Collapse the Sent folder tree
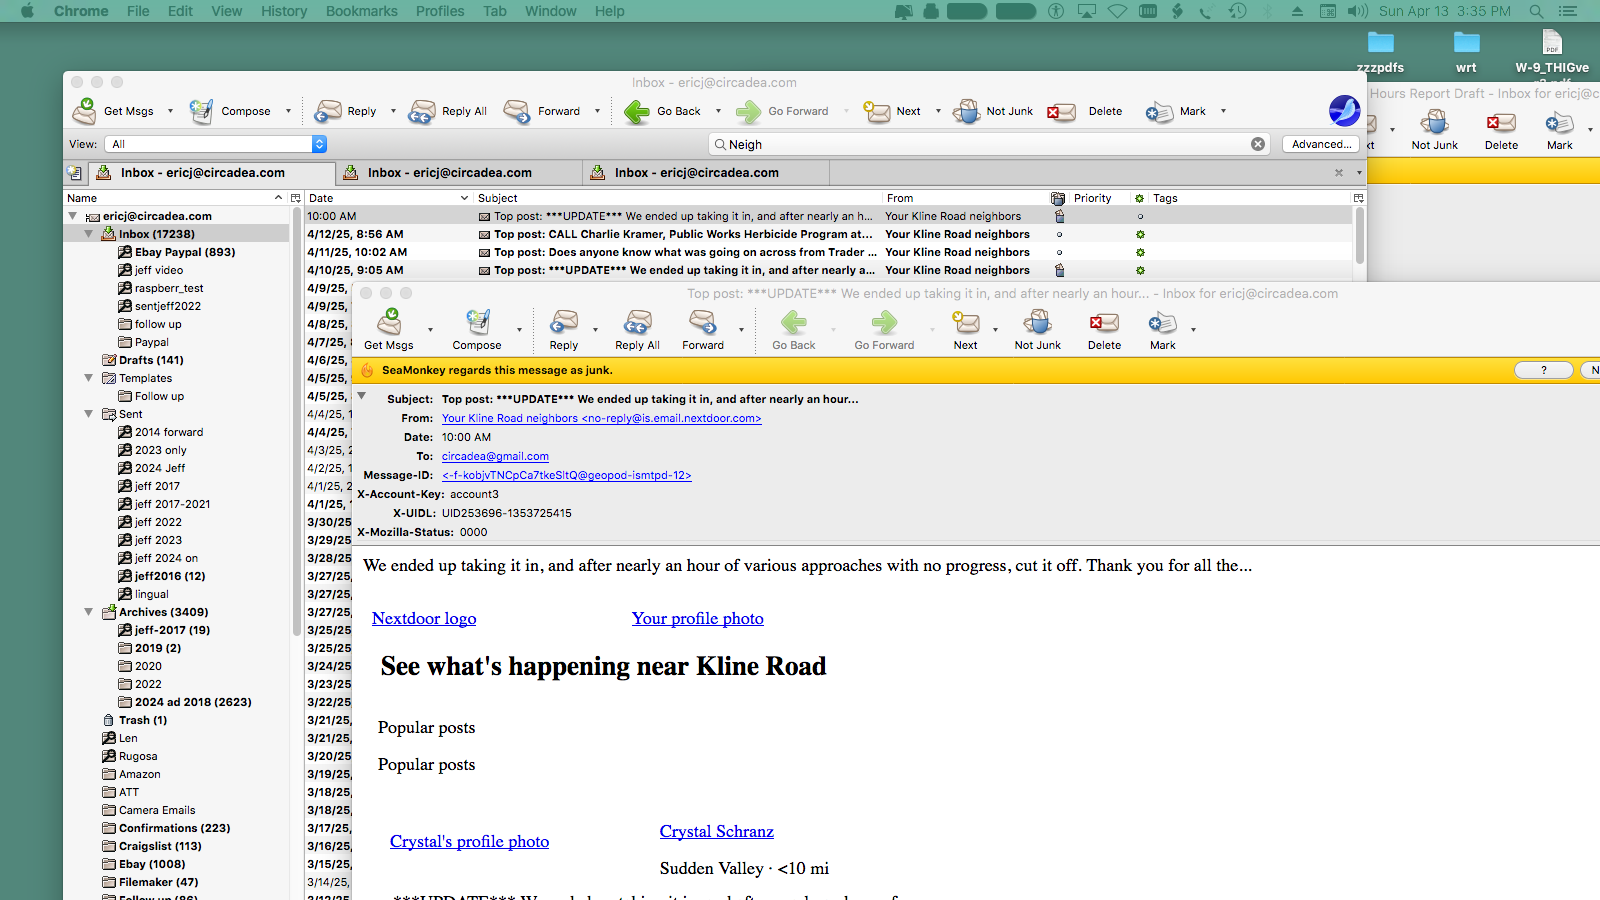 click(x=89, y=414)
